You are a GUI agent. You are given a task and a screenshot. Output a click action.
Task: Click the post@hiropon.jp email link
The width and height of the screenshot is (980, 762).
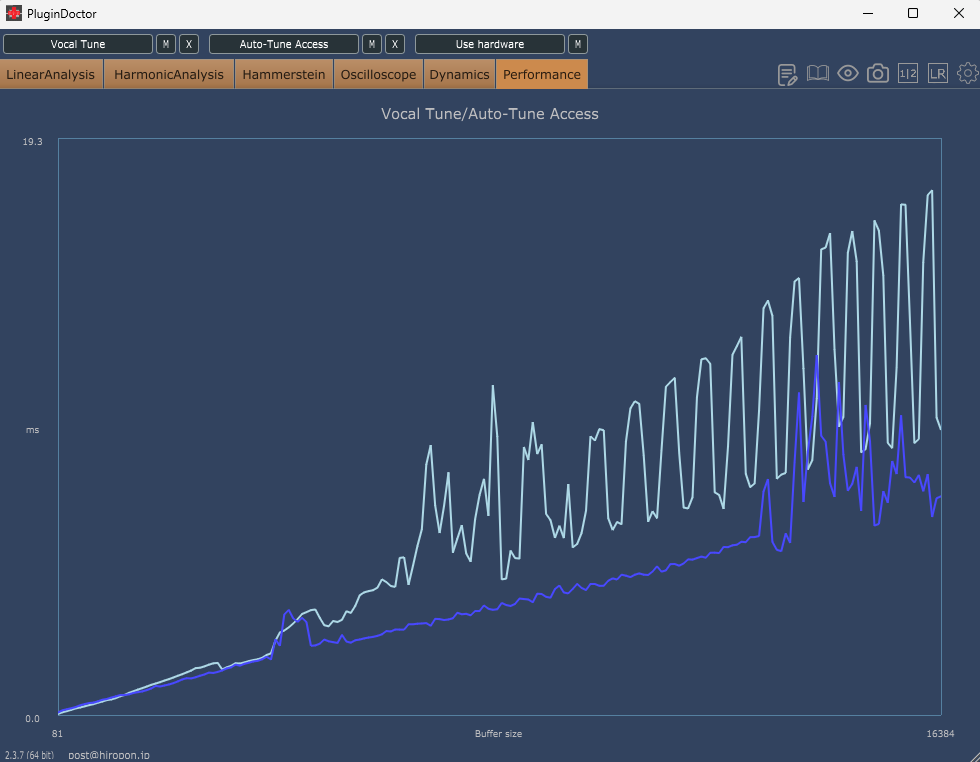click(x=109, y=755)
